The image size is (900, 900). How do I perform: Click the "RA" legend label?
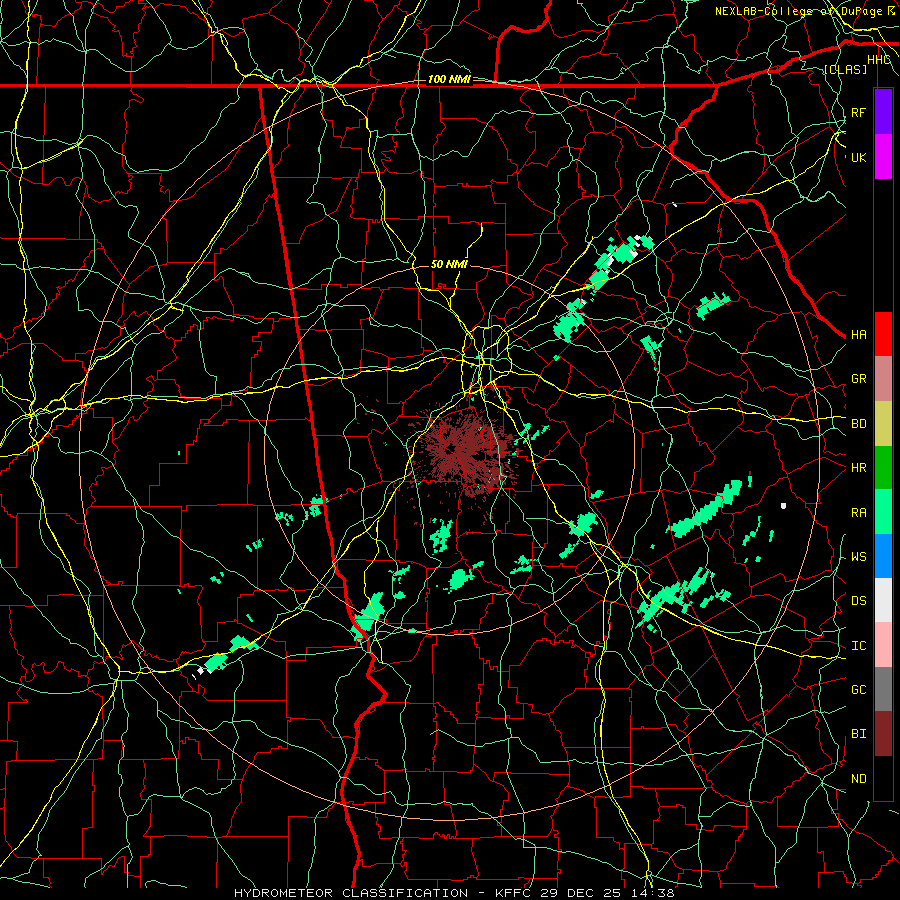(858, 513)
